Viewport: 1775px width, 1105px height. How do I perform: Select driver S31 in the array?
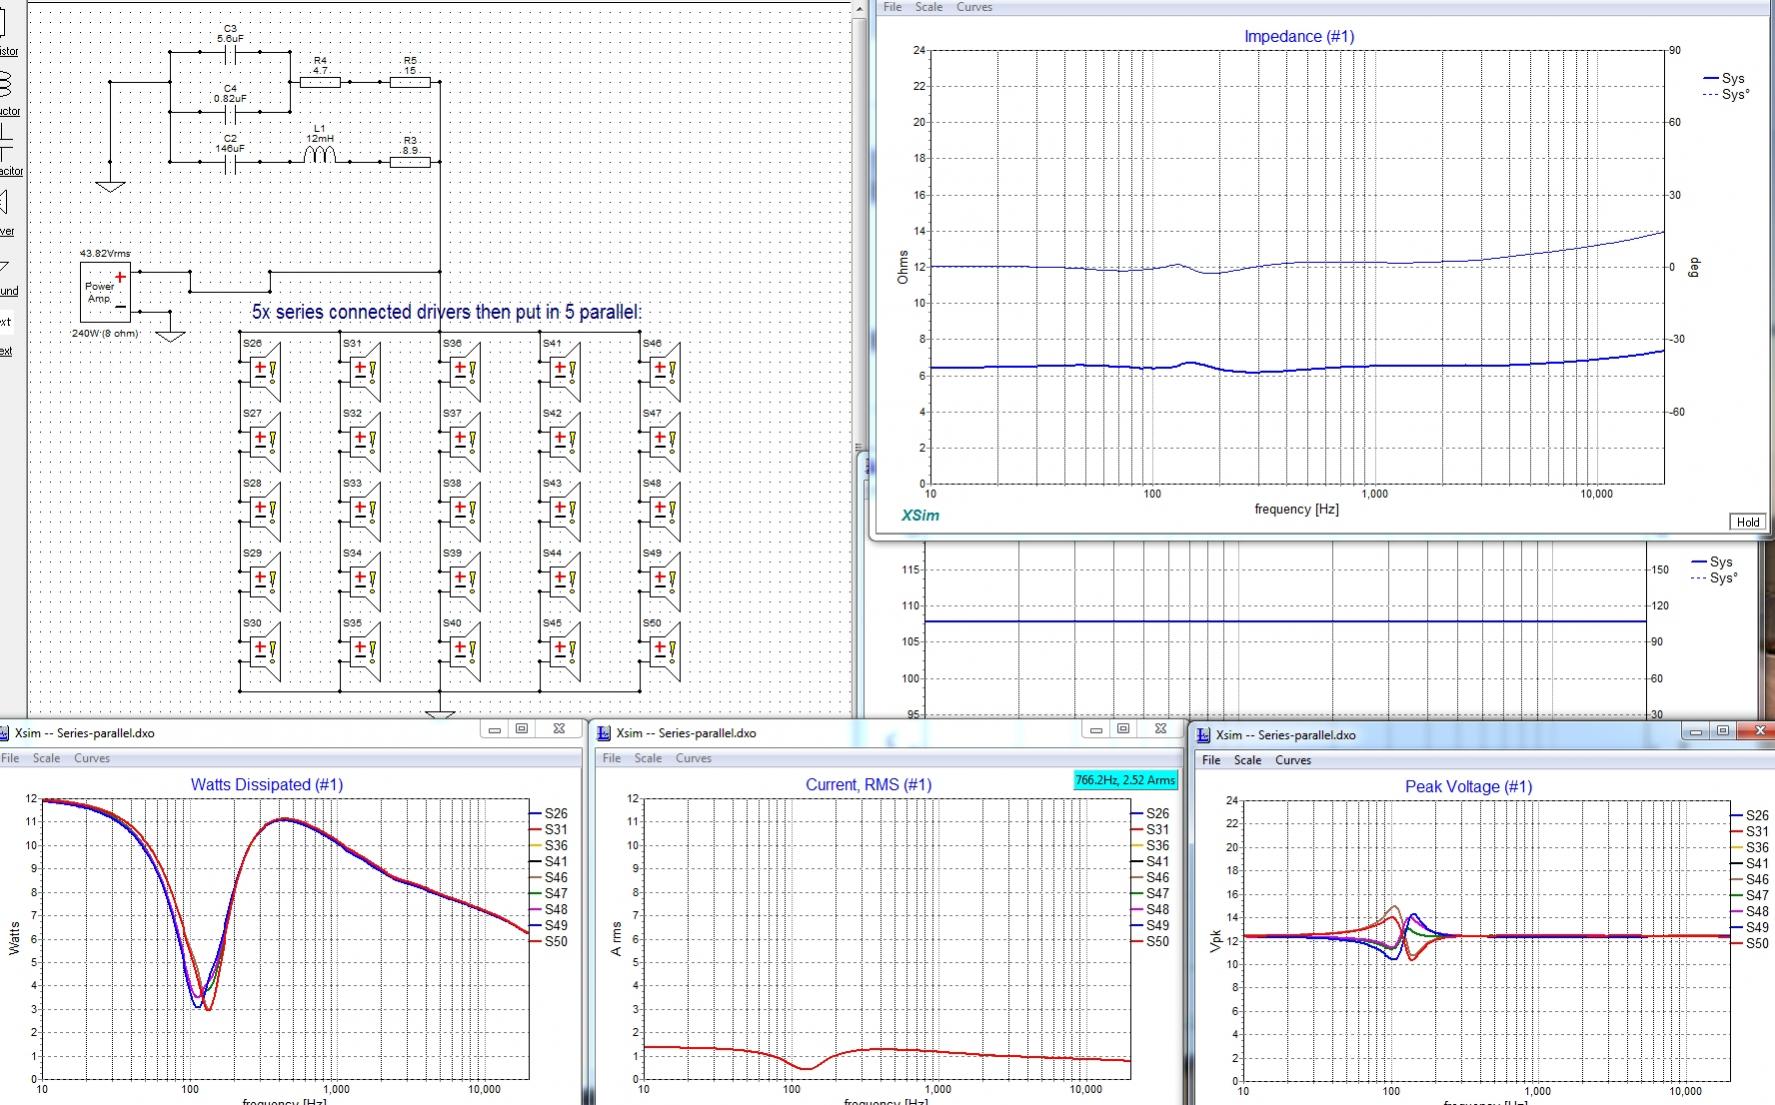coord(365,370)
